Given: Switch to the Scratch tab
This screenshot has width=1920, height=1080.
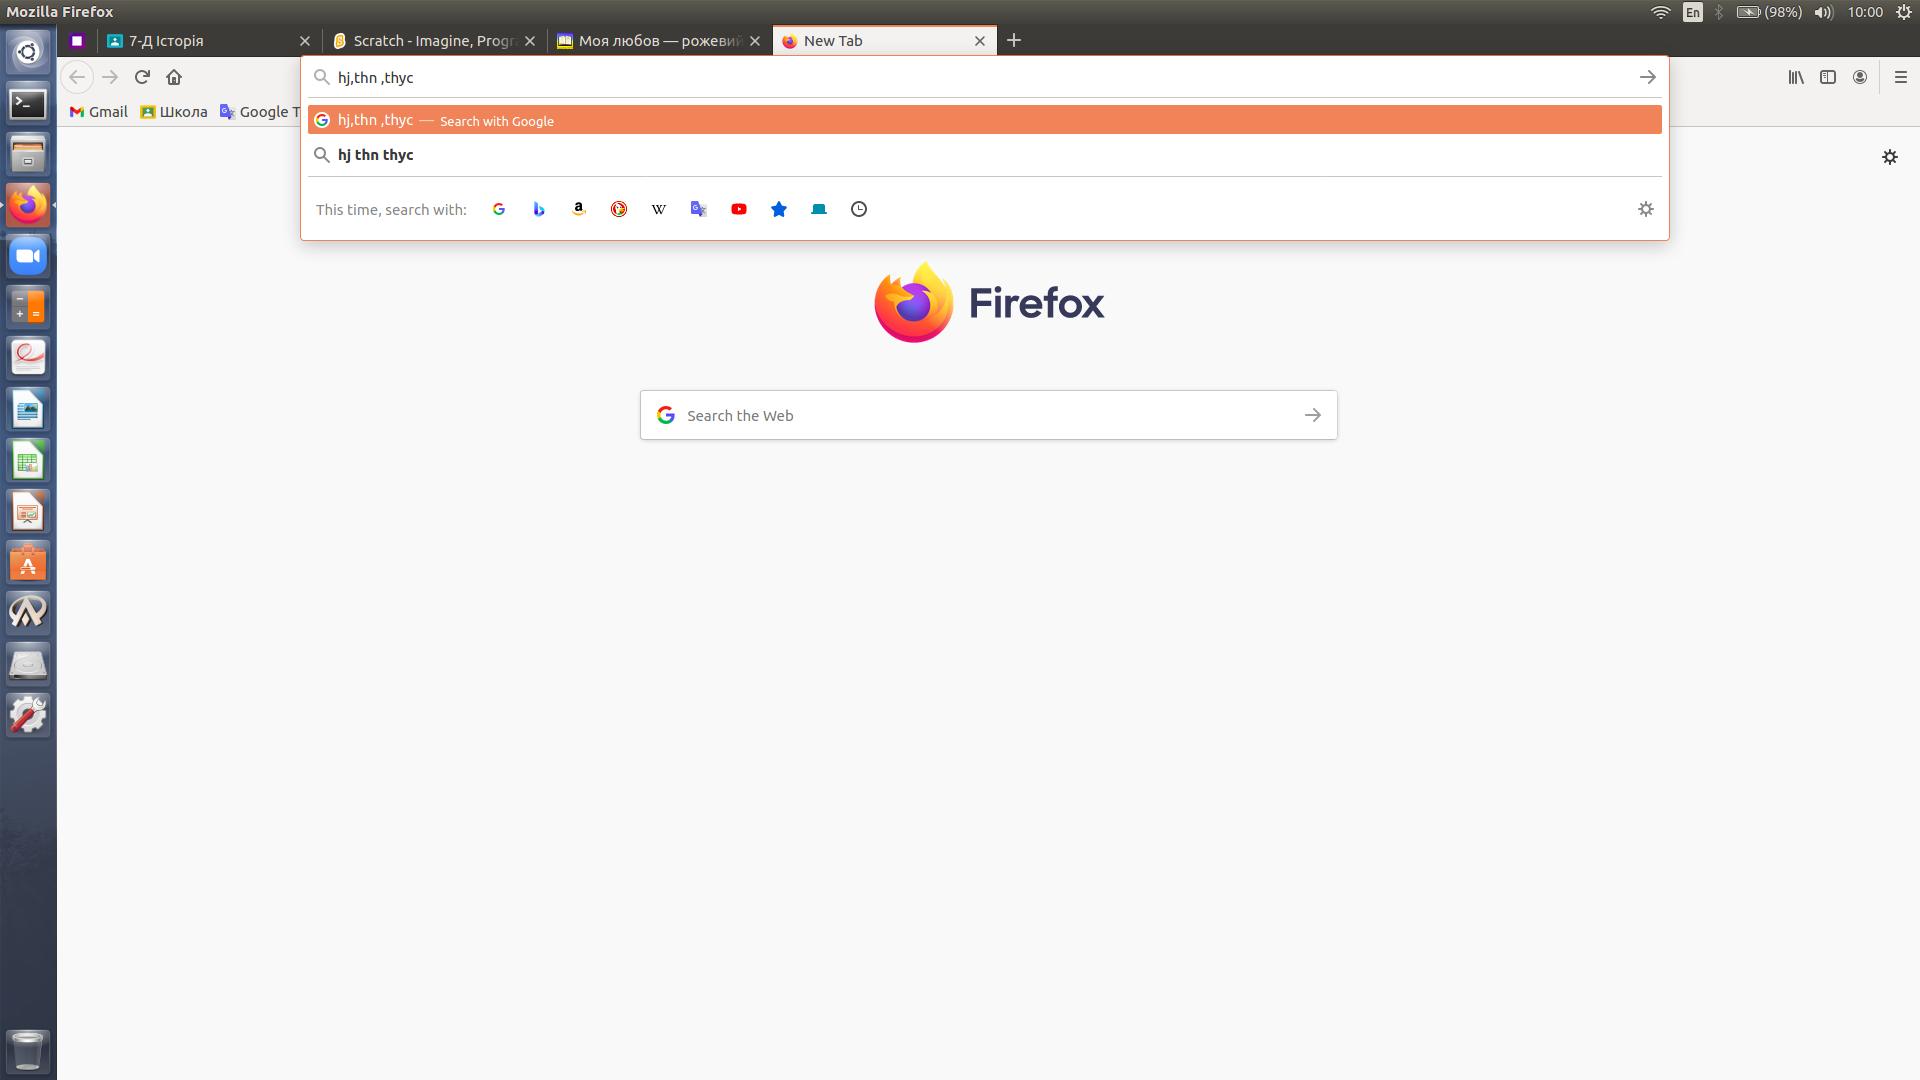Looking at the screenshot, I should pos(435,41).
